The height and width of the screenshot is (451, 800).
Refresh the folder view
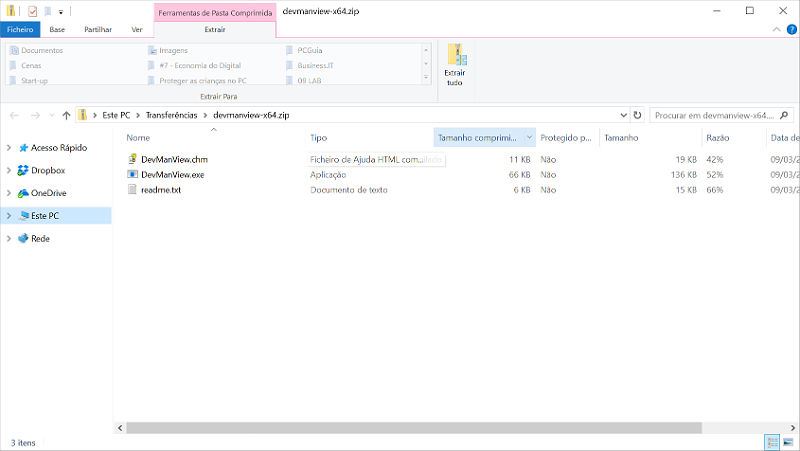[x=637, y=115]
